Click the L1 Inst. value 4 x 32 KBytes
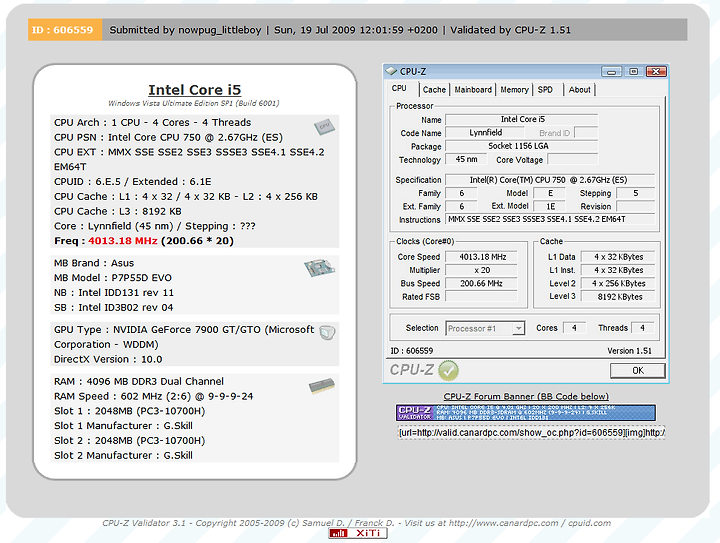The width and height of the screenshot is (720, 543). [618, 270]
